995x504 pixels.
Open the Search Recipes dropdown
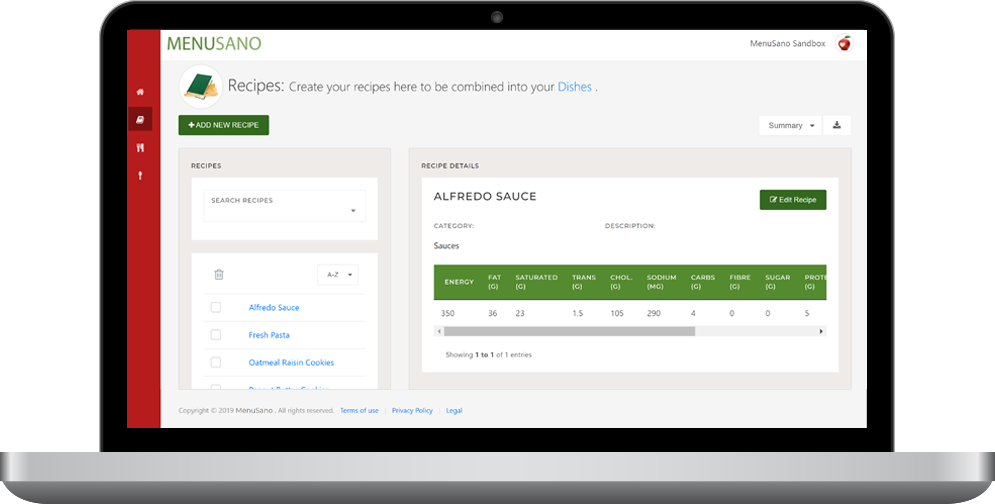[x=285, y=206]
